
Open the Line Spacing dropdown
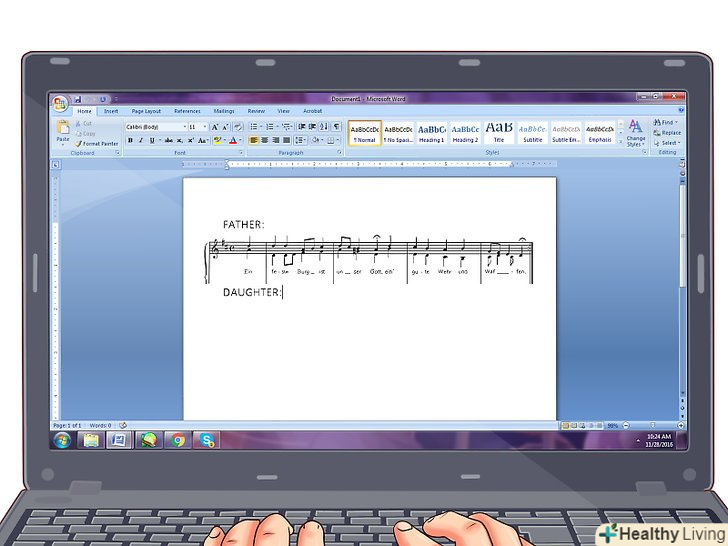point(300,140)
